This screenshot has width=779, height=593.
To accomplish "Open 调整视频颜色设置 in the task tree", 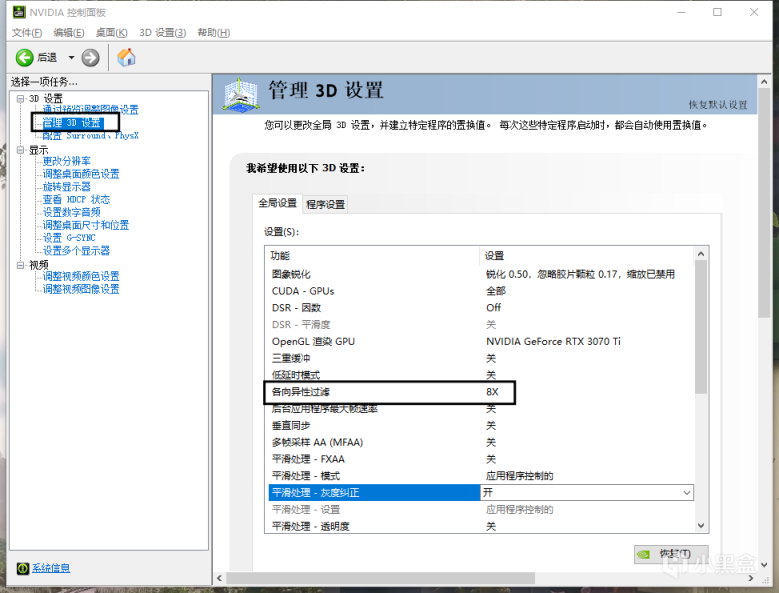I will 81,276.
